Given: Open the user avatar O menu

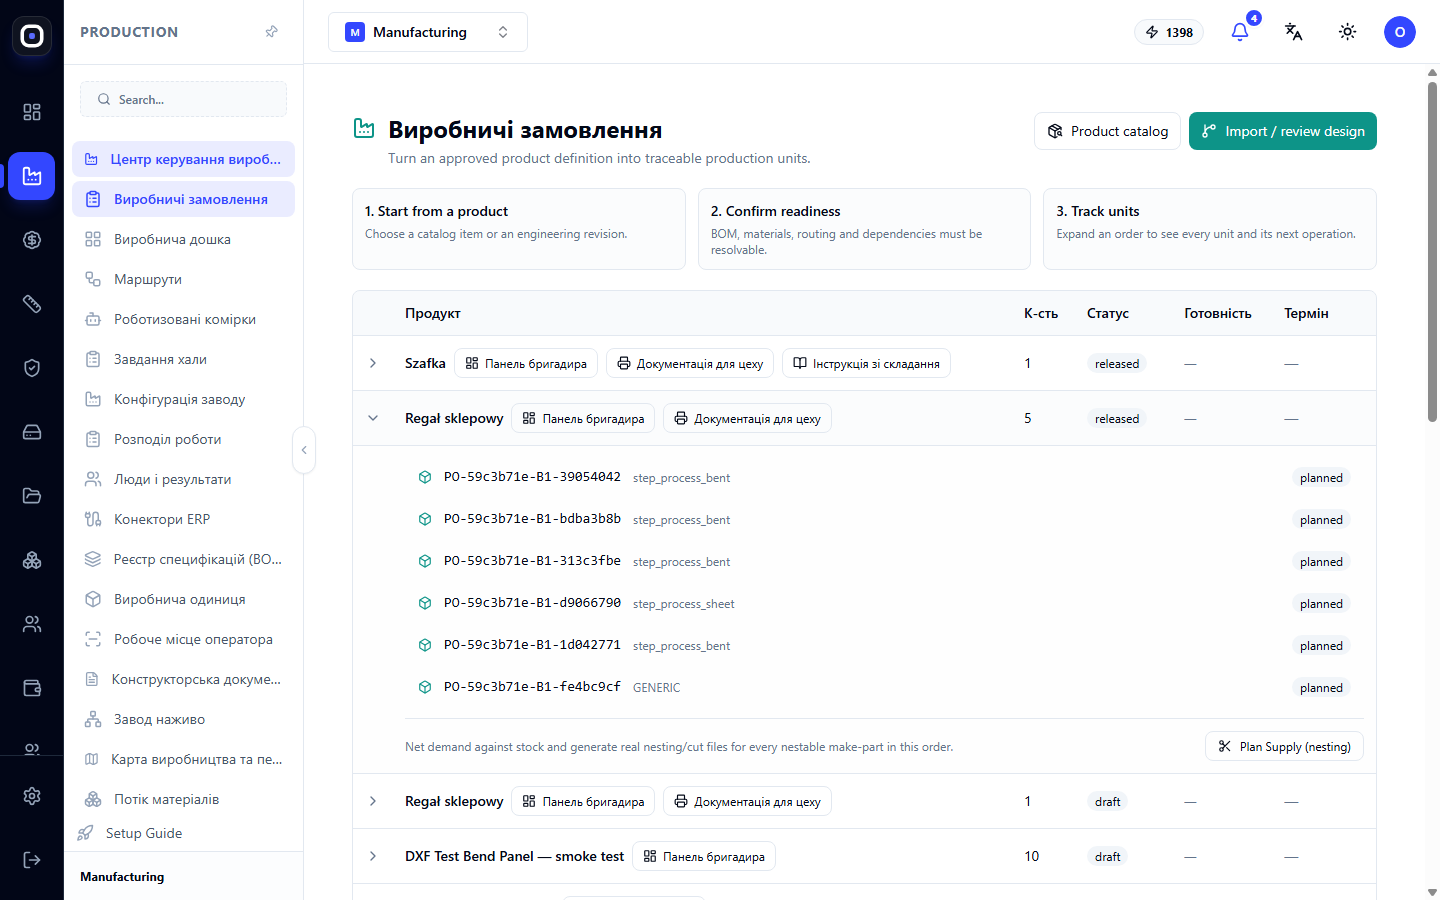Looking at the screenshot, I should point(1400,32).
